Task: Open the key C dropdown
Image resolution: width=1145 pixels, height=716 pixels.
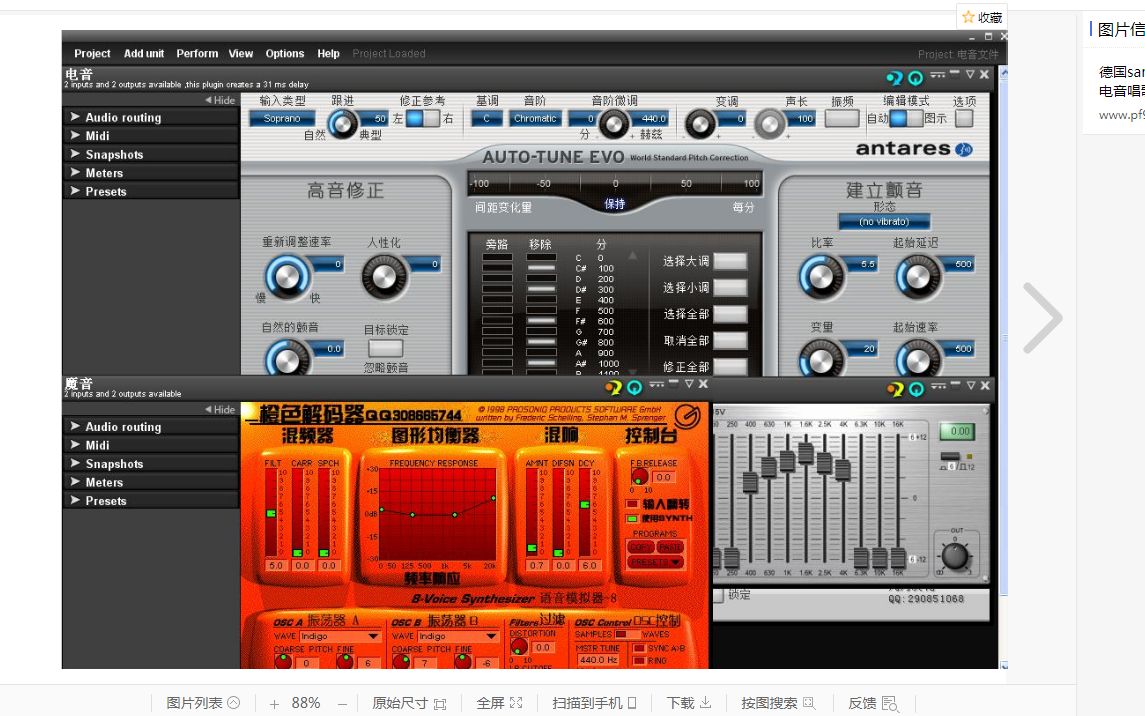Action: [x=486, y=118]
